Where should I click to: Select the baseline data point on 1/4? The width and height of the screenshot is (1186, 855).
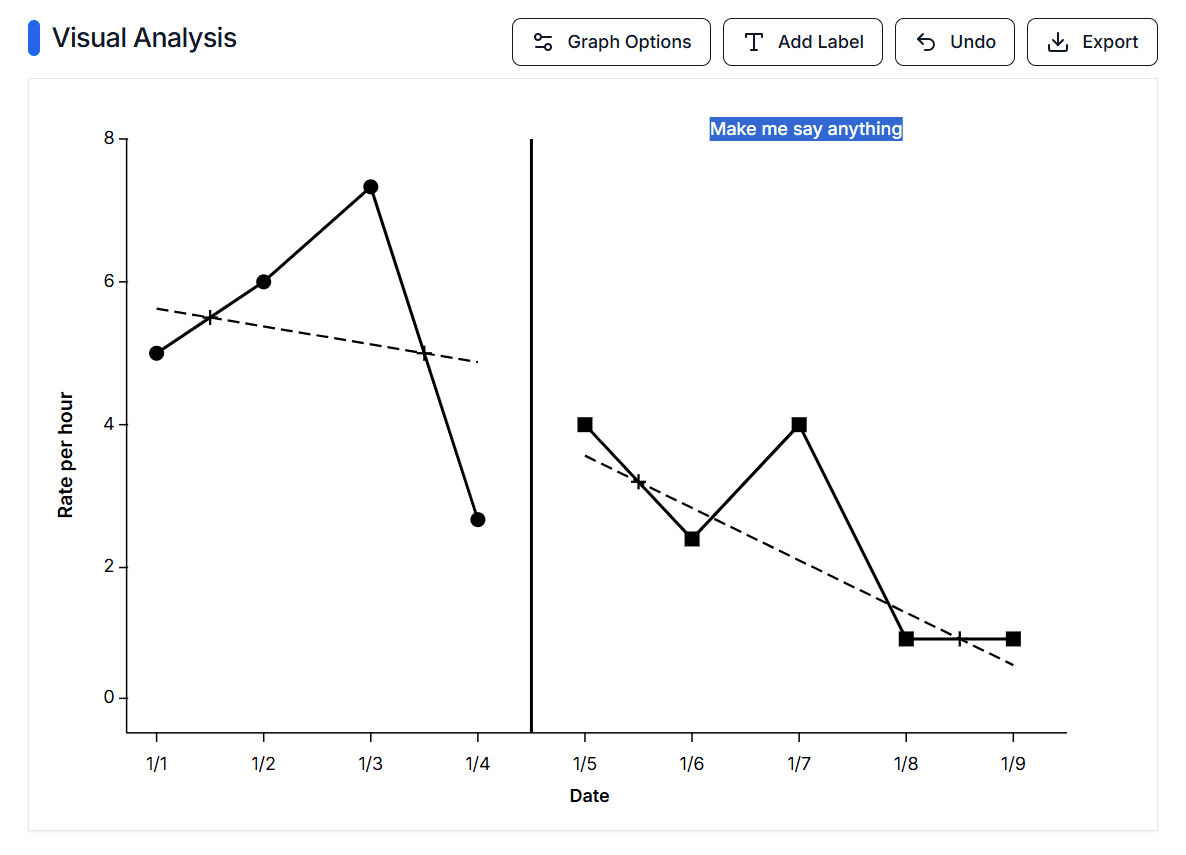click(478, 520)
